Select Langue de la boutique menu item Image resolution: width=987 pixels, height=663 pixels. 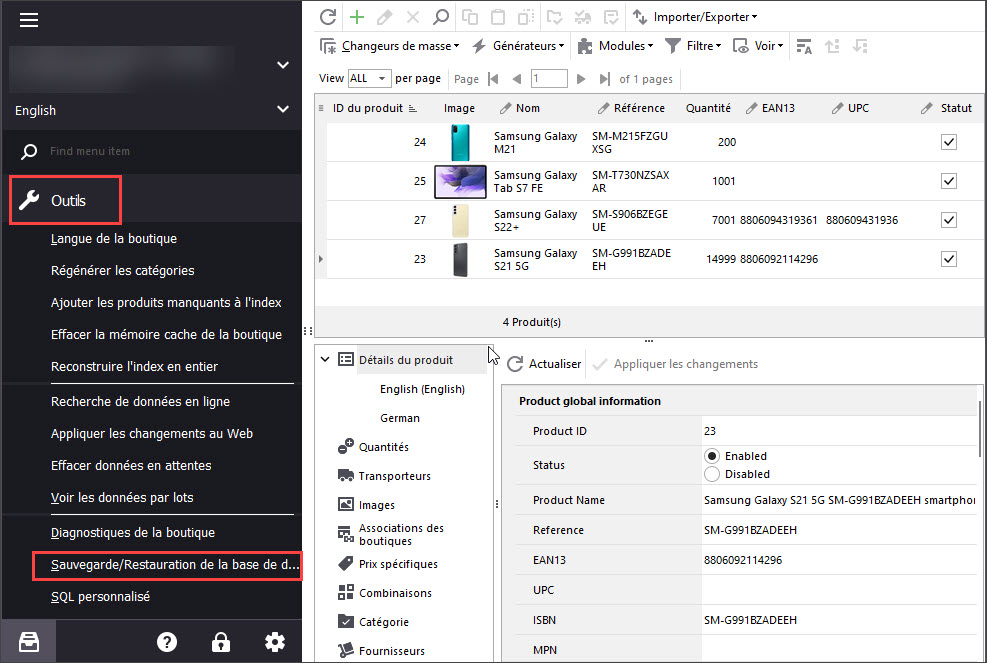(114, 239)
